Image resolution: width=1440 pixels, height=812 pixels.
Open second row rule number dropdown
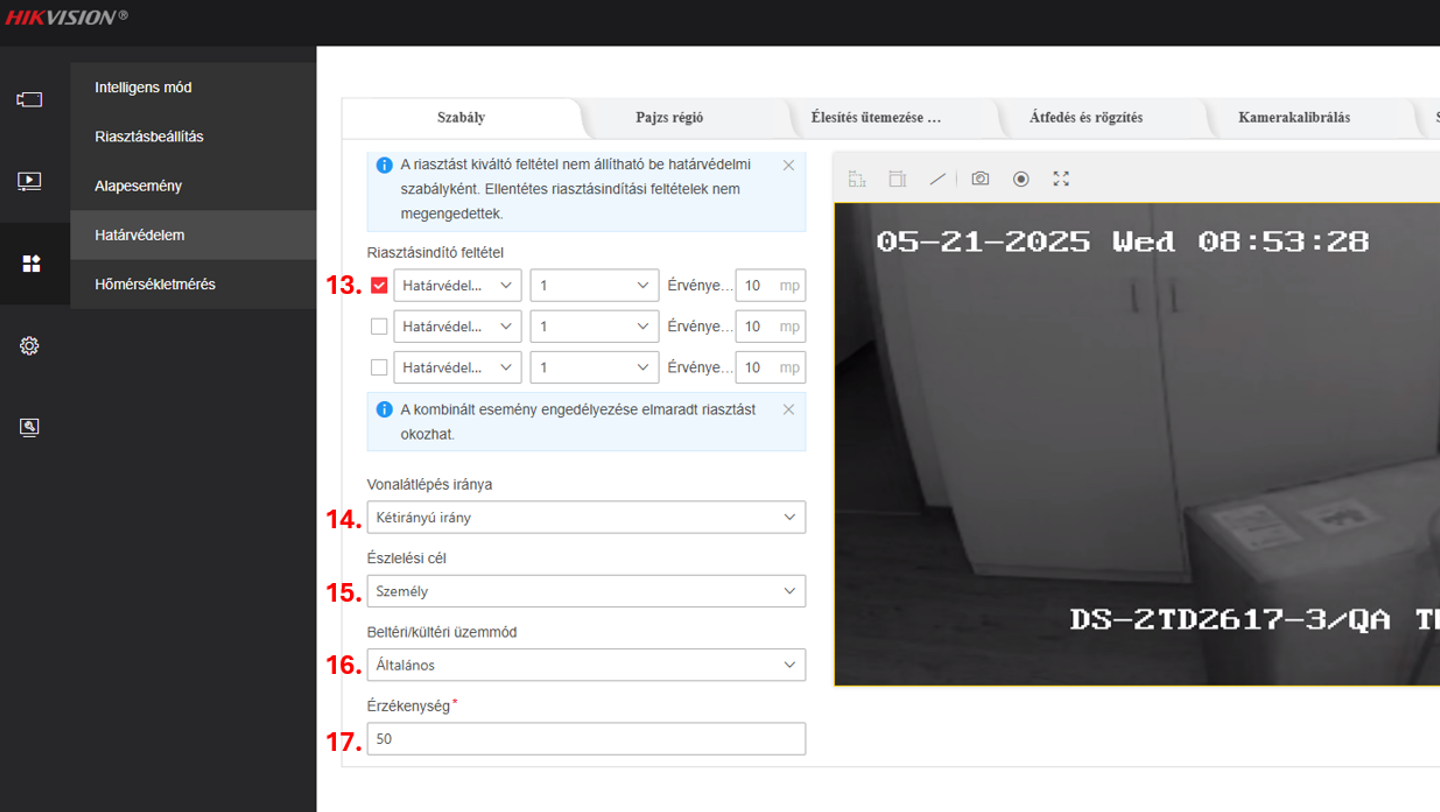(594, 326)
